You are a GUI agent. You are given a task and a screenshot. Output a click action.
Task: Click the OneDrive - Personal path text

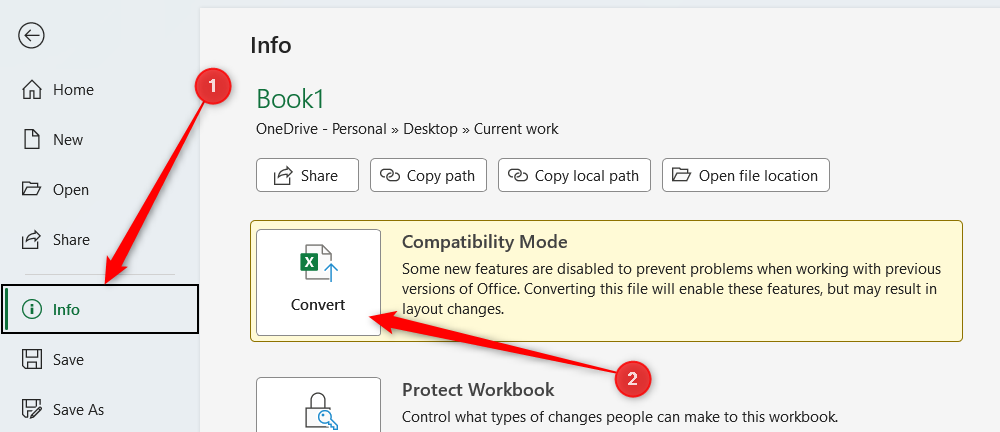point(321,129)
